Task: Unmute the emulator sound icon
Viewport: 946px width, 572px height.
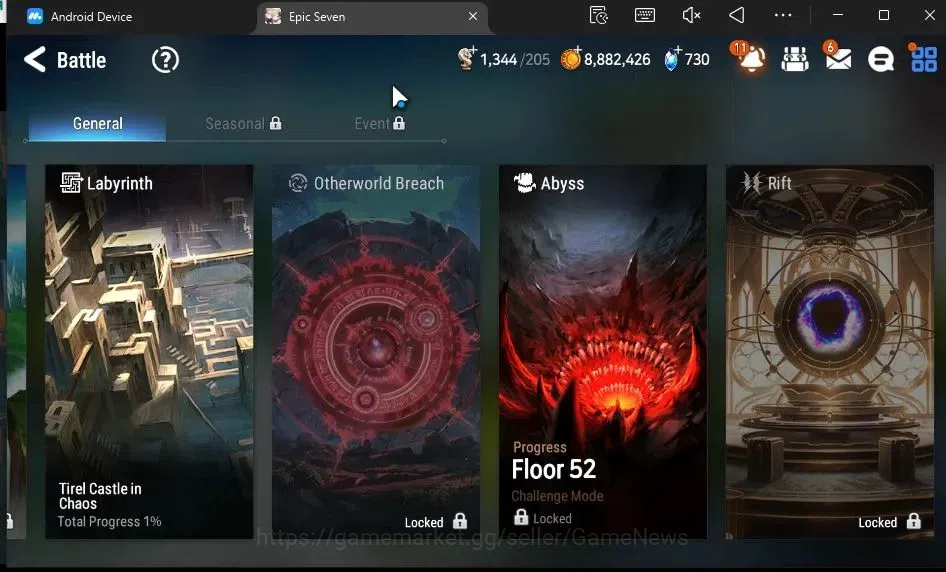Action: click(x=691, y=15)
